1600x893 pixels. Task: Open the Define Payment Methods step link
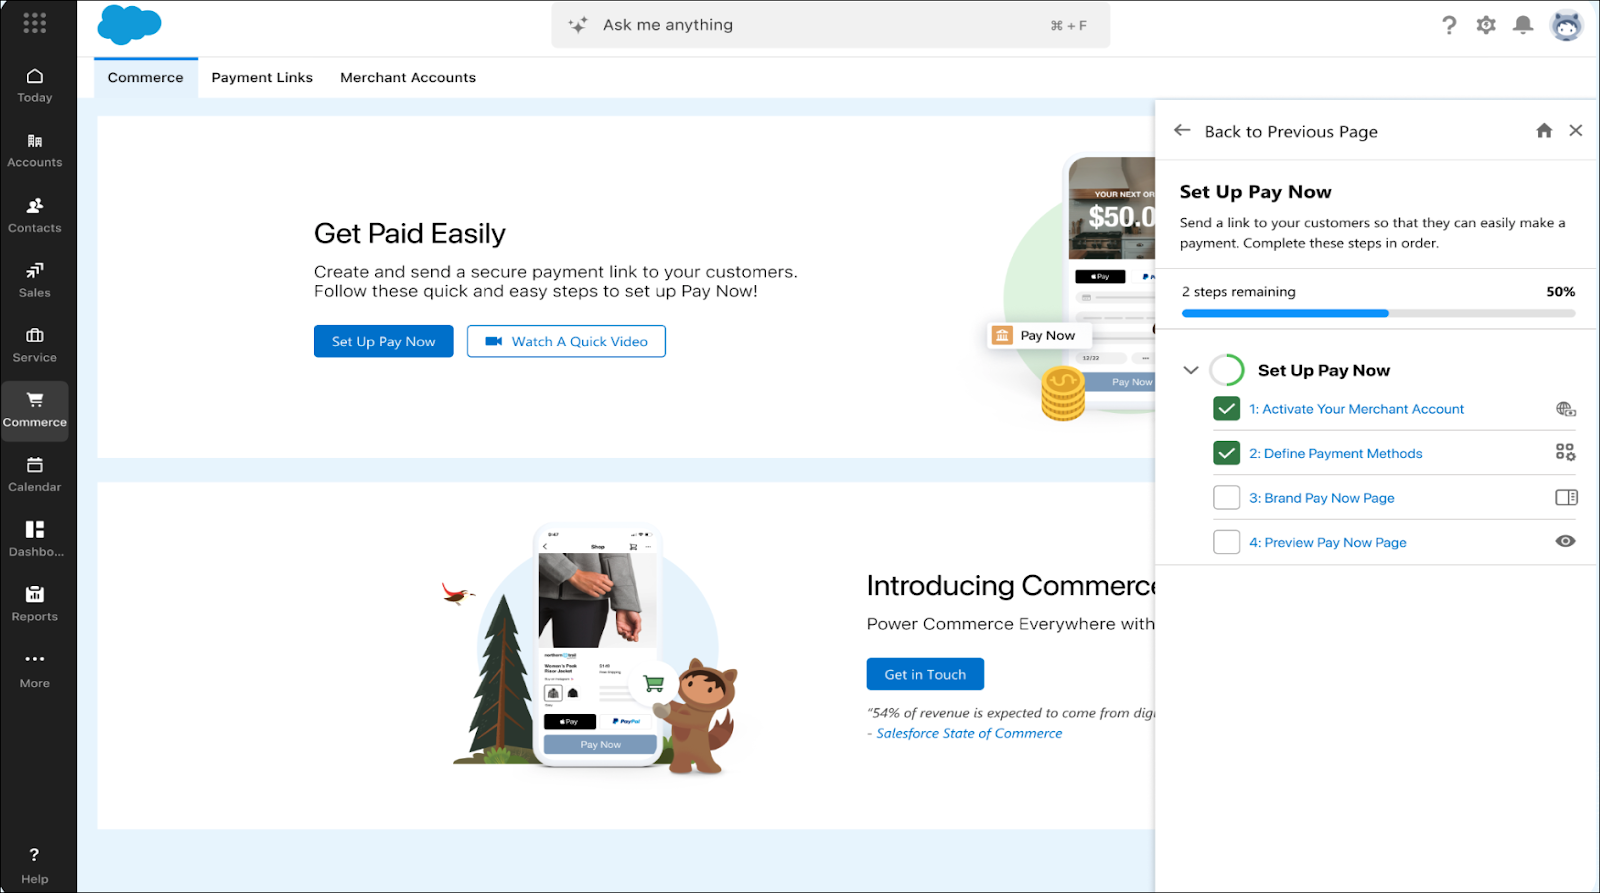[x=1335, y=453]
